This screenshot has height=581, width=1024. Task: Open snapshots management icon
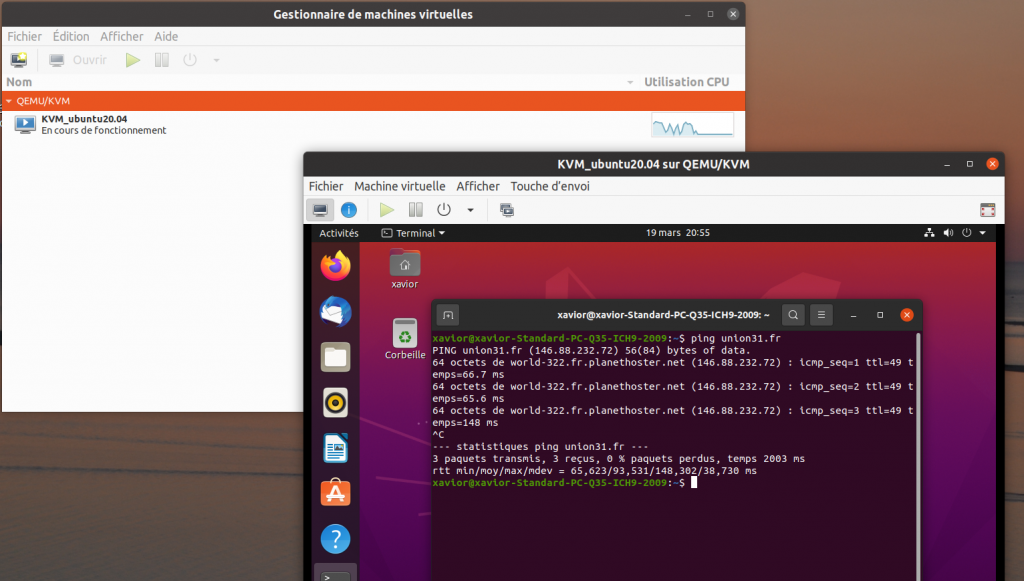(x=507, y=210)
